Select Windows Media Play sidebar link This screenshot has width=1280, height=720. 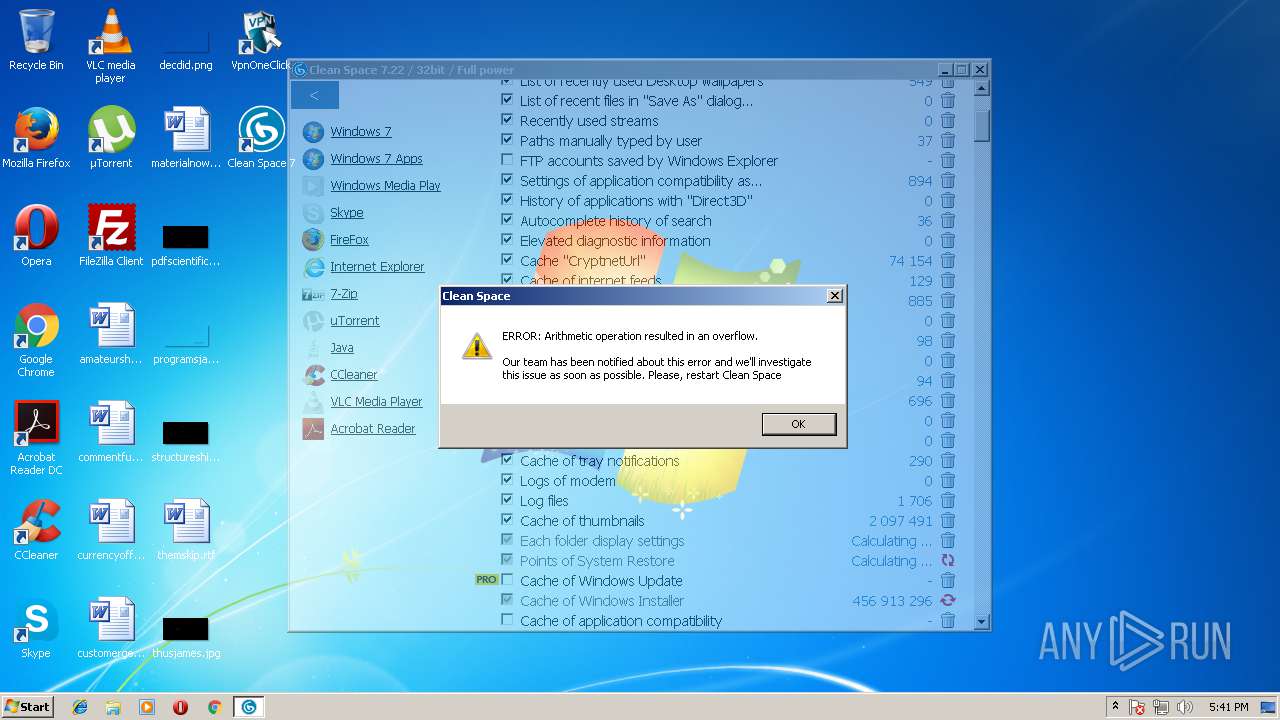tap(385, 186)
